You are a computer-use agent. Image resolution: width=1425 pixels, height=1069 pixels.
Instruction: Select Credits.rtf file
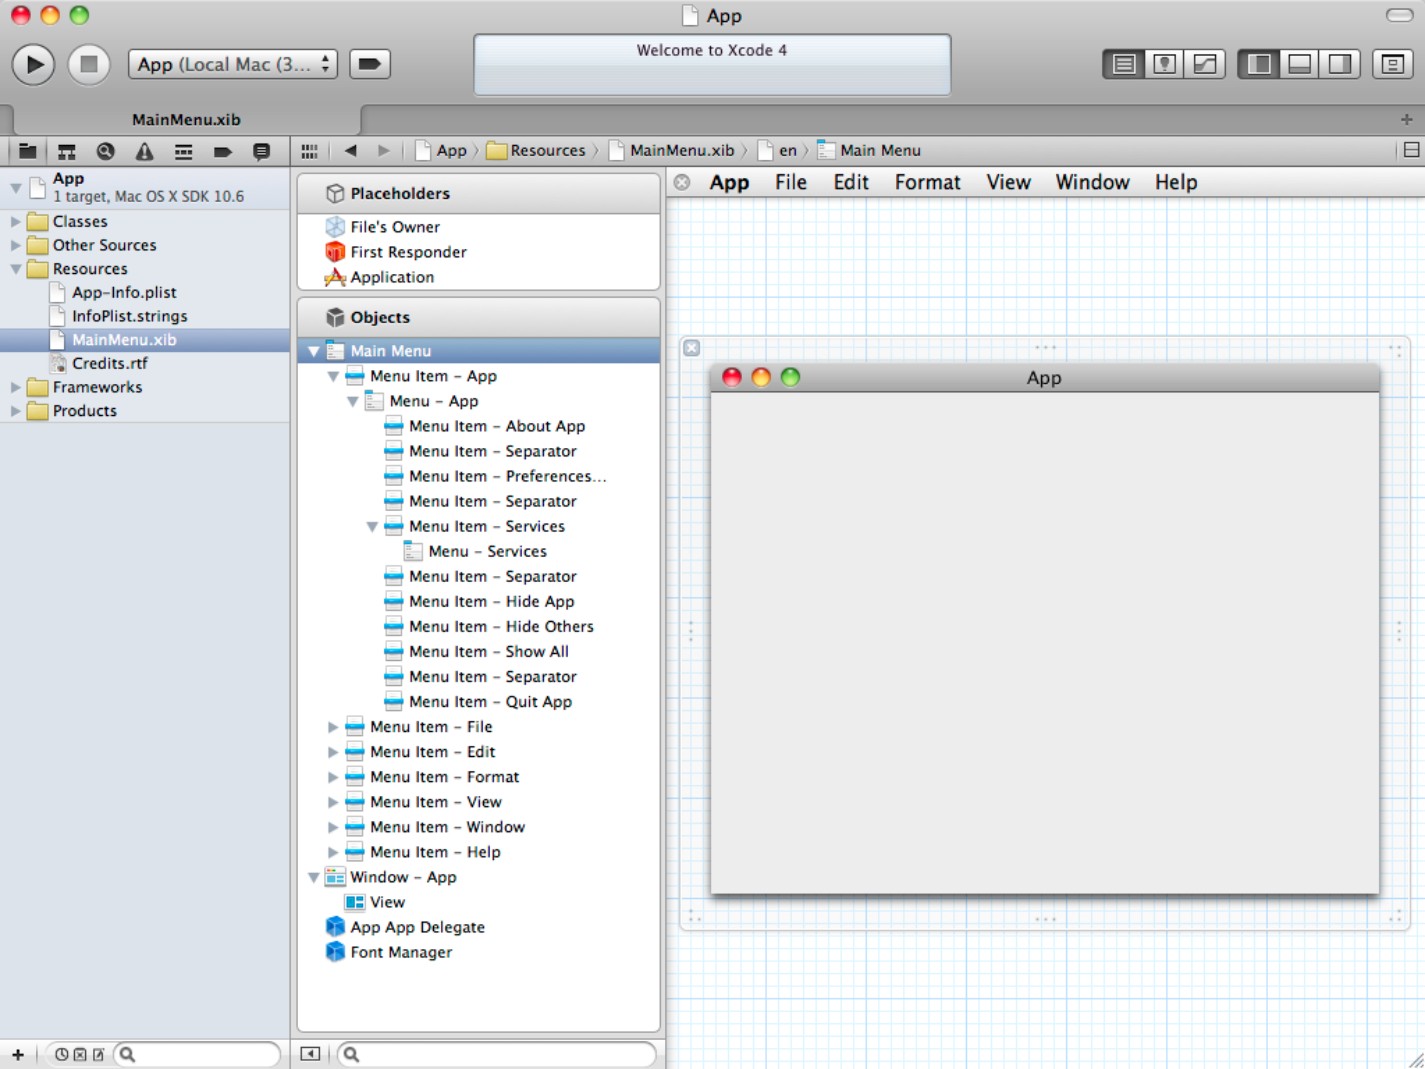coord(109,364)
